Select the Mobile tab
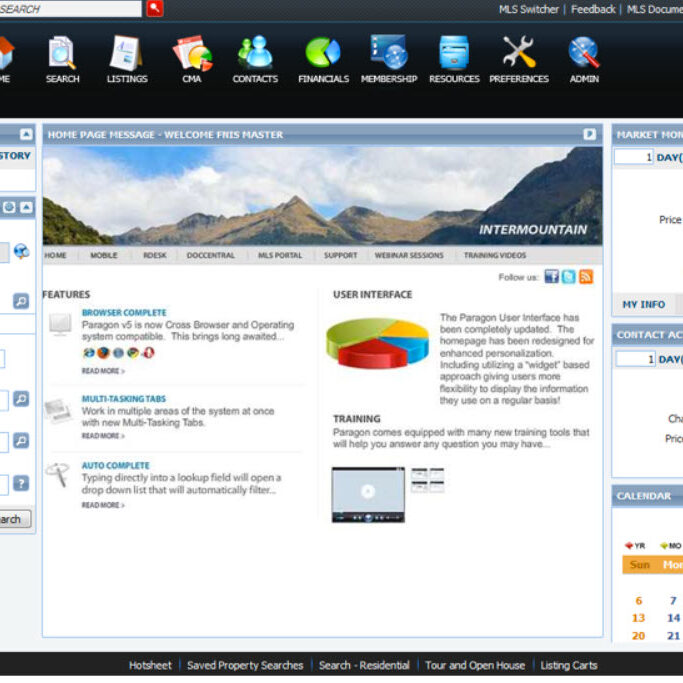The height and width of the screenshot is (683, 683). [x=104, y=255]
